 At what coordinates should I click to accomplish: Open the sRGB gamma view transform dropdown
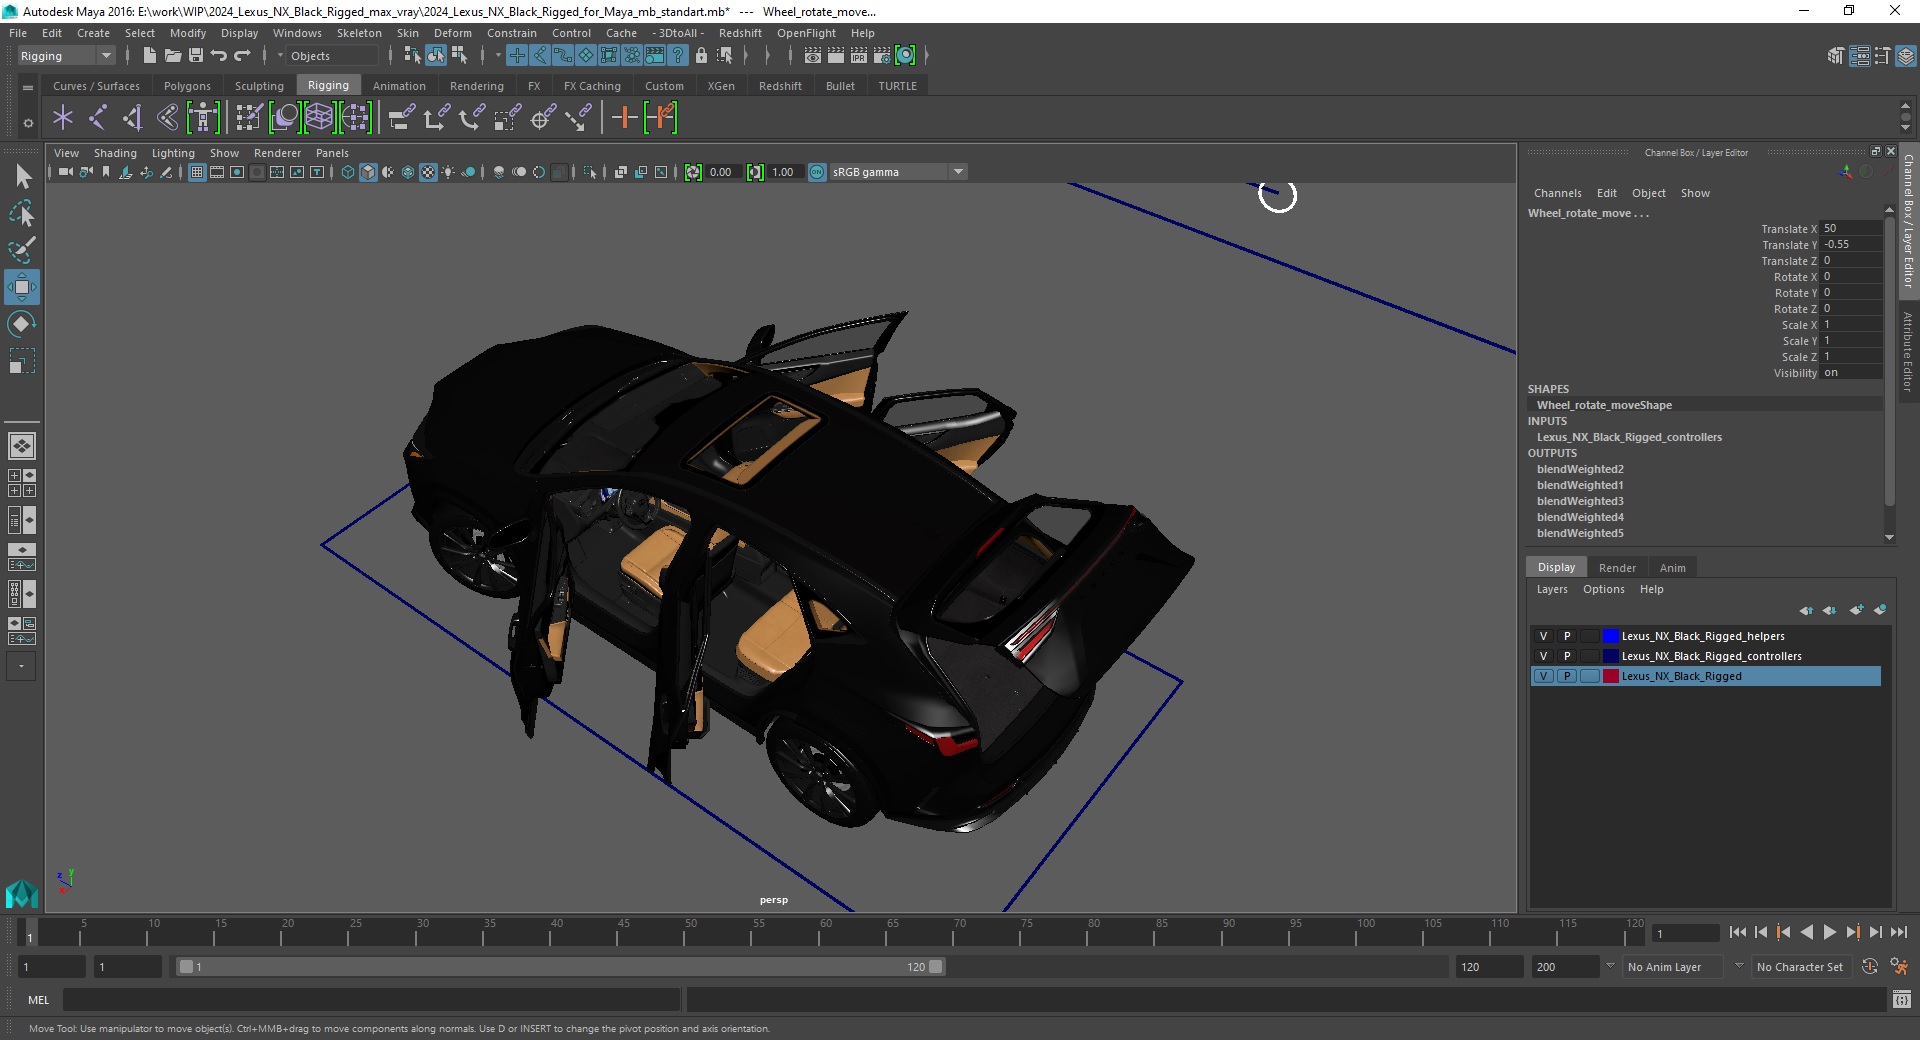[898, 172]
